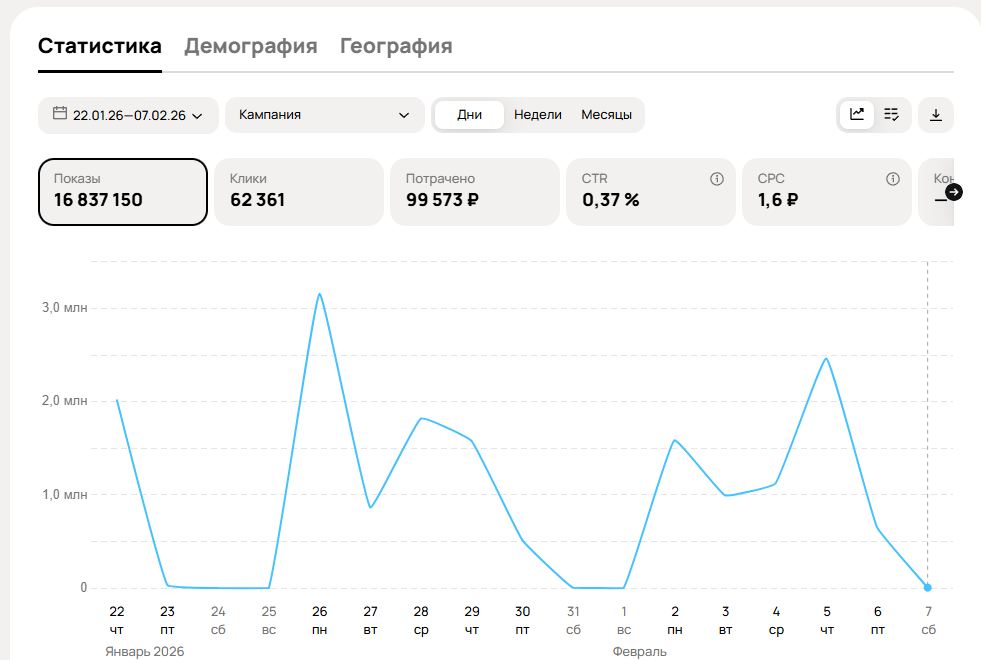The image size is (981, 660).
Task: Click the CPC info icon
Action: [892, 179]
